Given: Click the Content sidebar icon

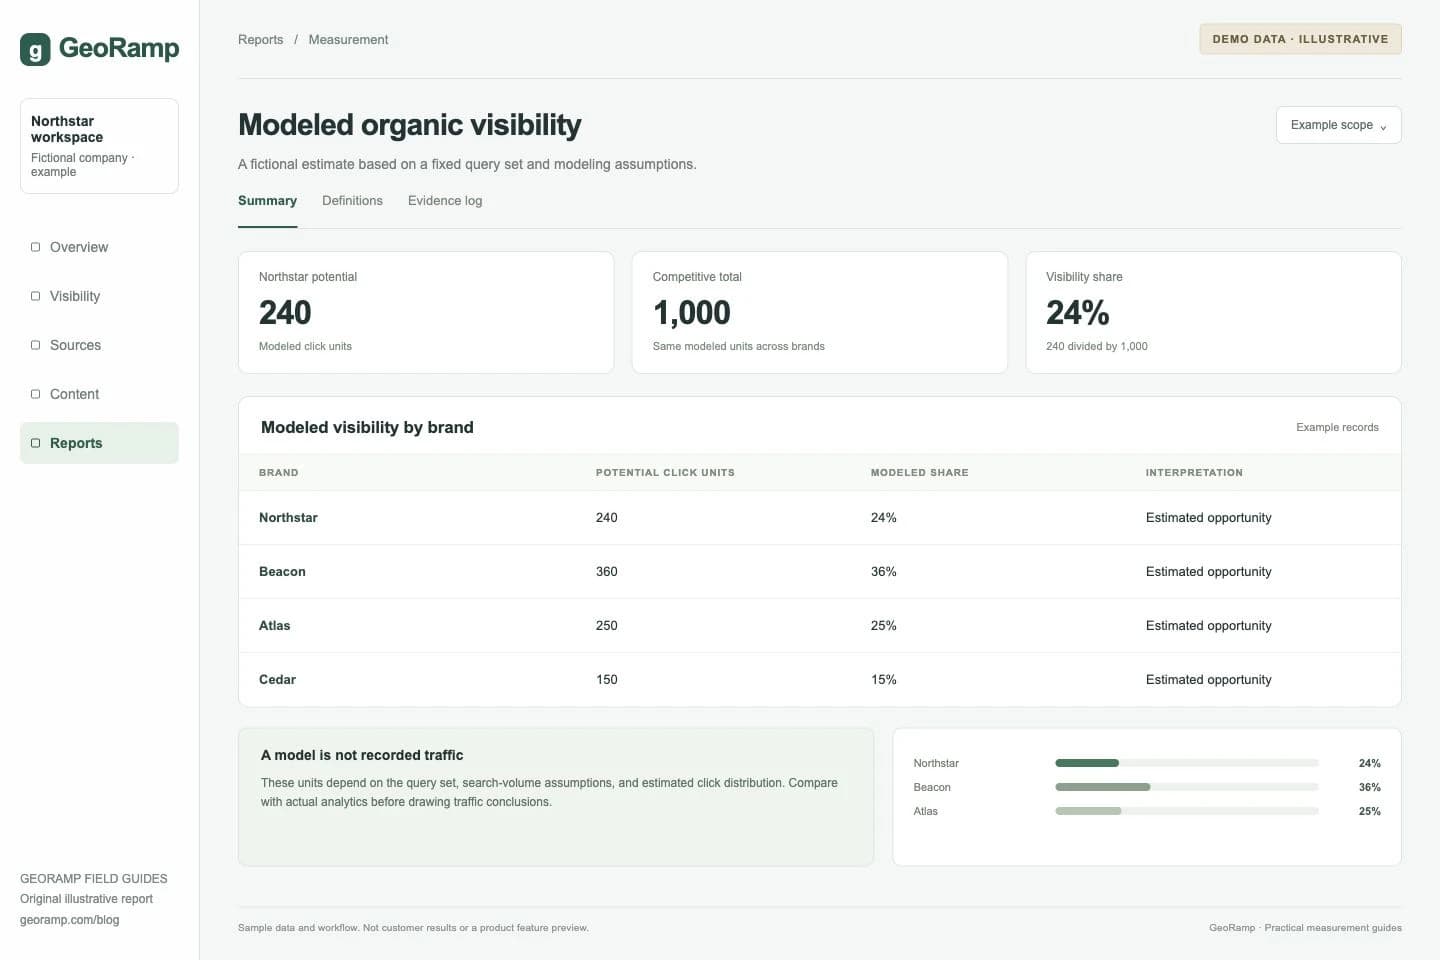Looking at the screenshot, I should click(36, 394).
